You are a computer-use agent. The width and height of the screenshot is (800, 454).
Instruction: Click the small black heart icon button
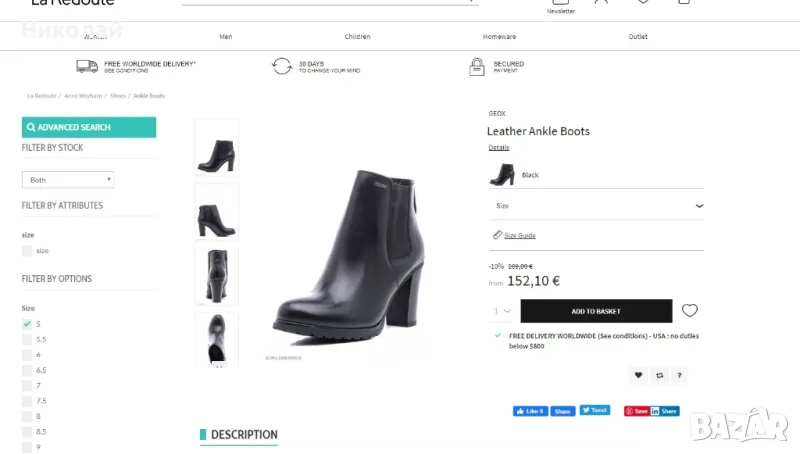click(x=638, y=376)
